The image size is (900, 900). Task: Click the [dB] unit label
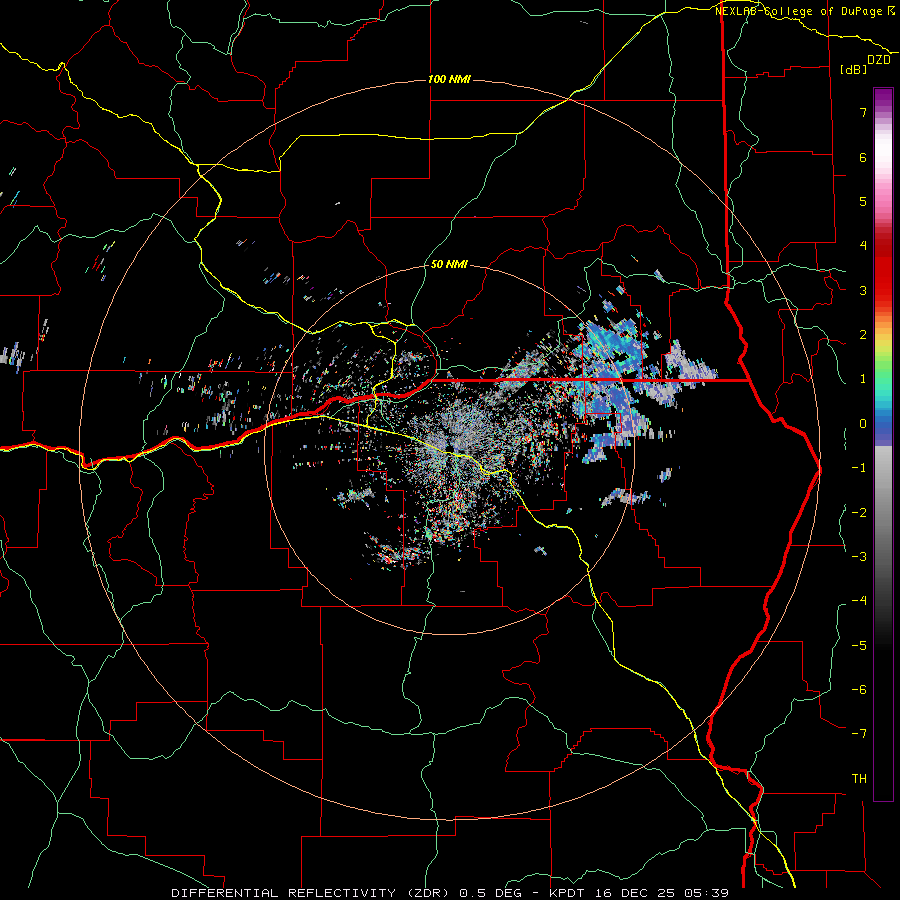click(853, 69)
